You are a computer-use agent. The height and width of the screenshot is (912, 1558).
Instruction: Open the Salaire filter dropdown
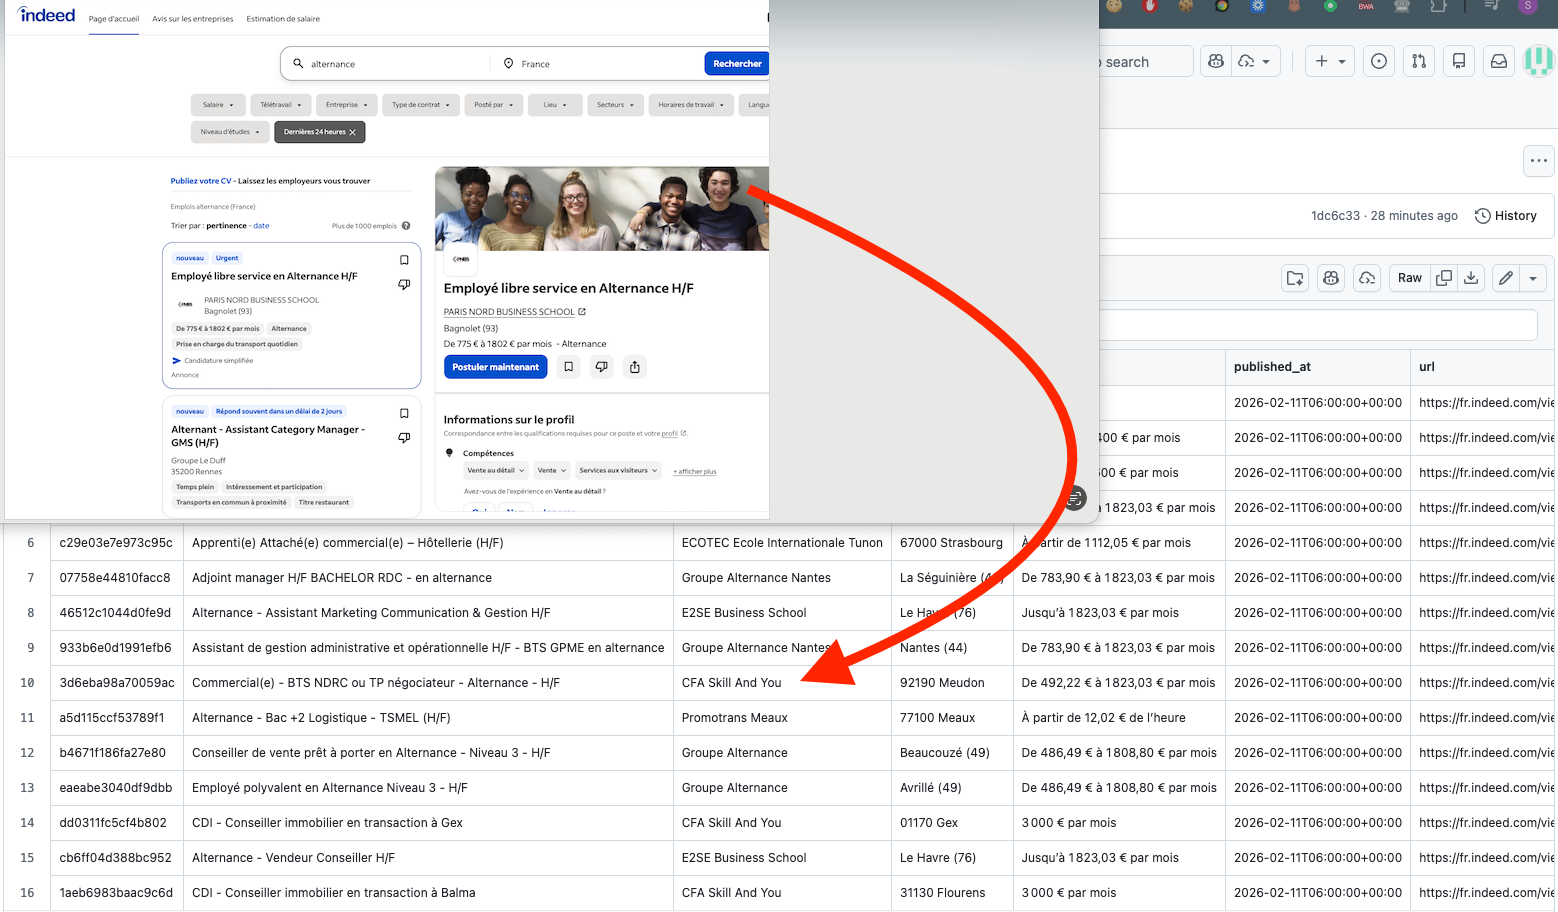pos(218,104)
